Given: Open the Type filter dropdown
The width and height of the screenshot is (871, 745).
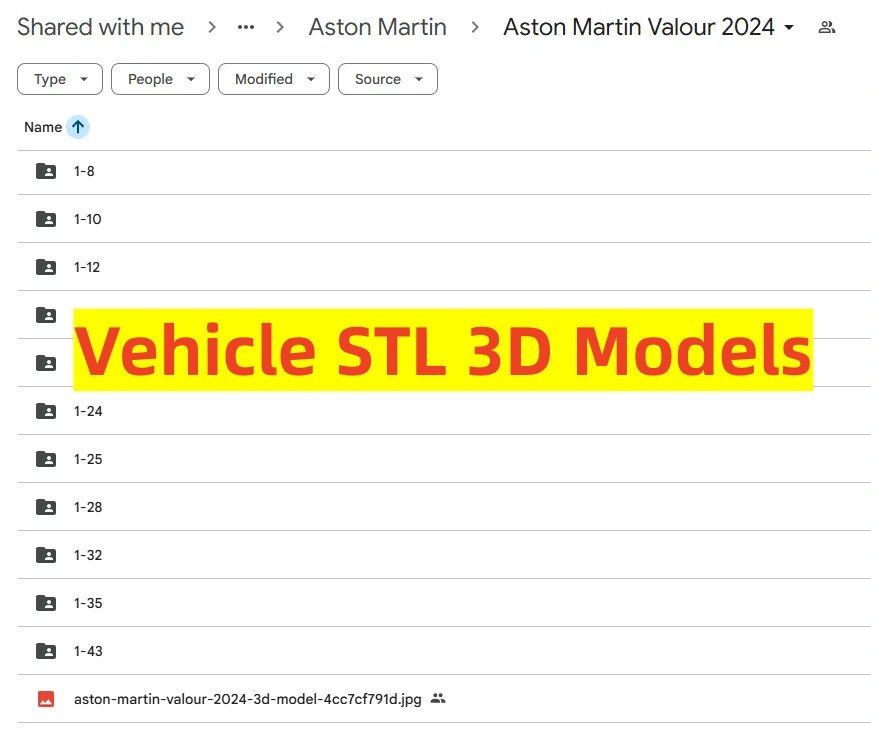Looking at the screenshot, I should 60,79.
